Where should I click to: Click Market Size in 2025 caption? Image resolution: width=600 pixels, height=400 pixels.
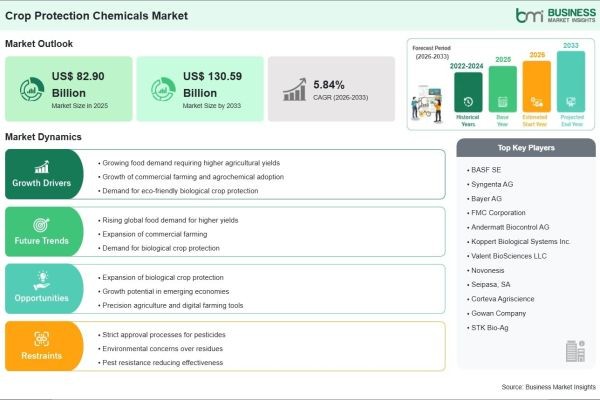(80, 106)
